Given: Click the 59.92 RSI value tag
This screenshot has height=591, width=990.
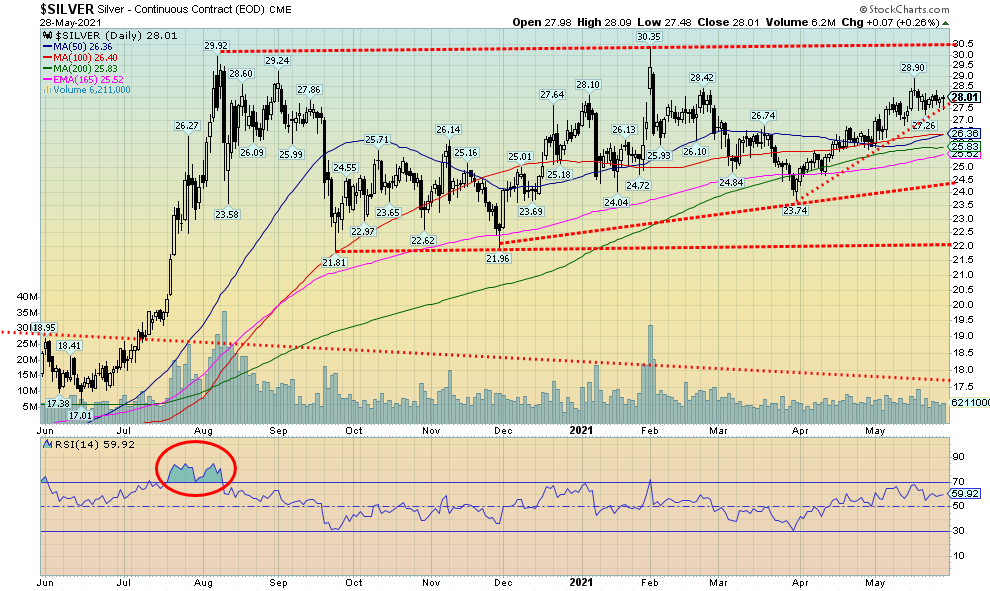Looking at the screenshot, I should click(964, 493).
